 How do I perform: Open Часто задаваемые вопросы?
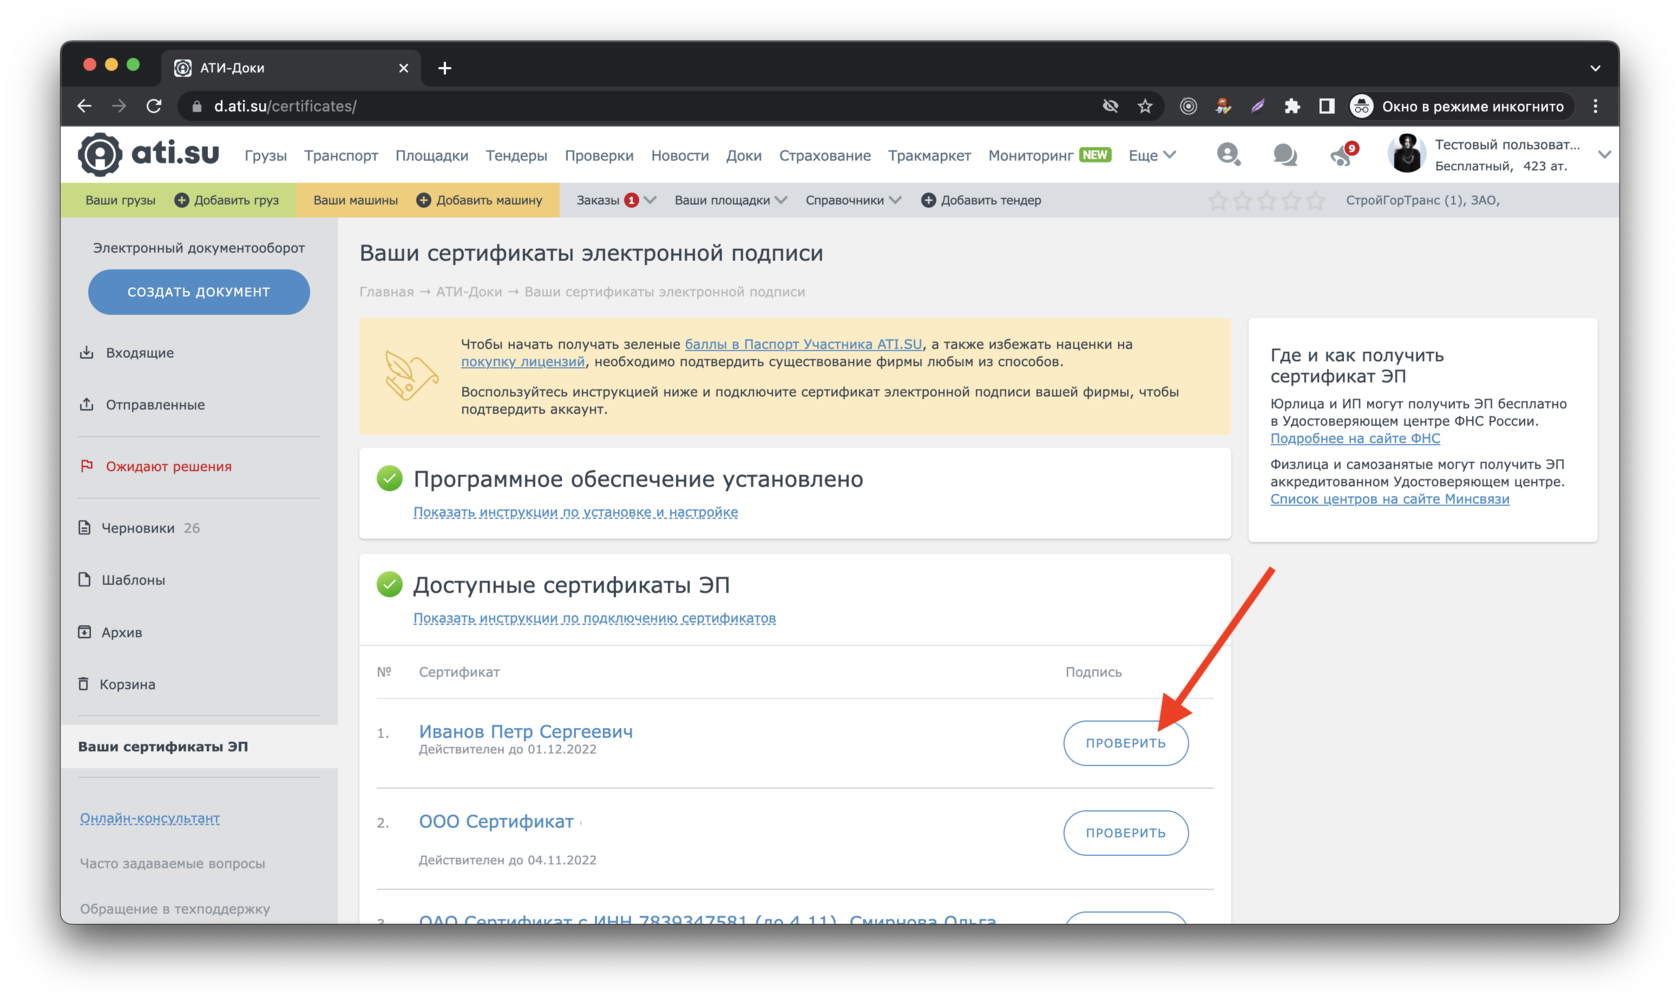172,863
